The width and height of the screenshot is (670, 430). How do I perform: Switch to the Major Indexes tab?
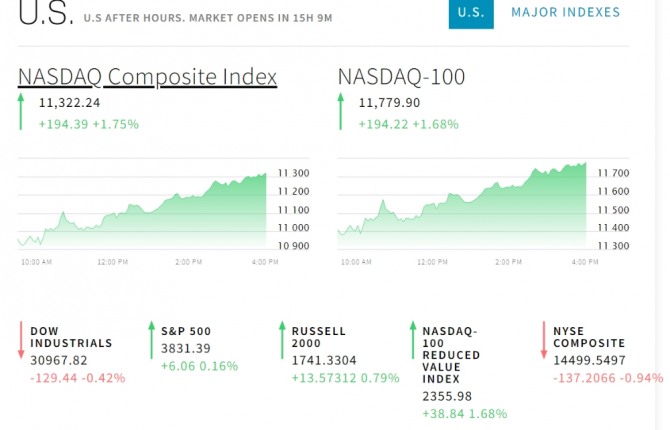[565, 13]
